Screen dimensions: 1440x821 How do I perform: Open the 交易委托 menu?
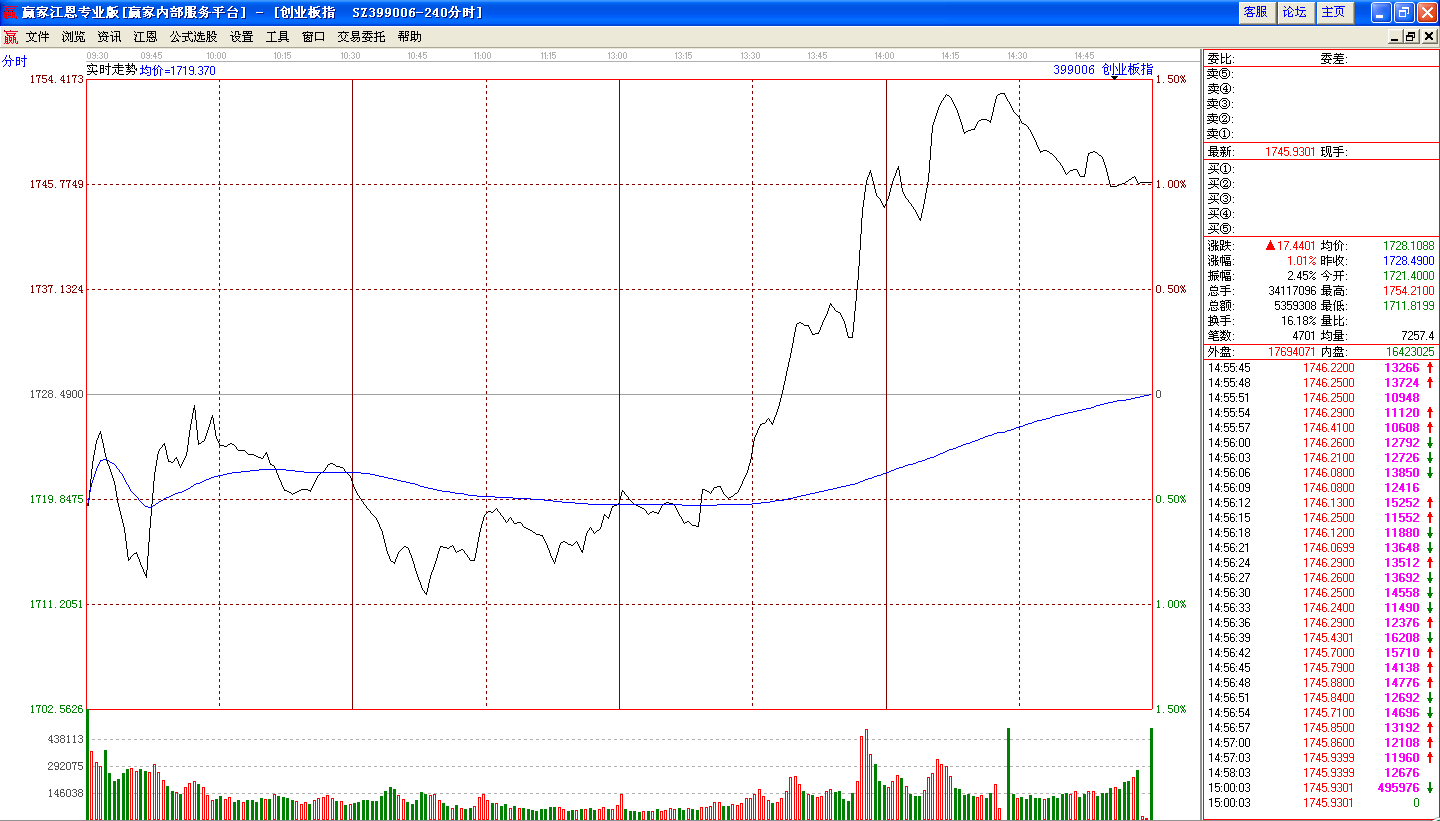coord(361,37)
